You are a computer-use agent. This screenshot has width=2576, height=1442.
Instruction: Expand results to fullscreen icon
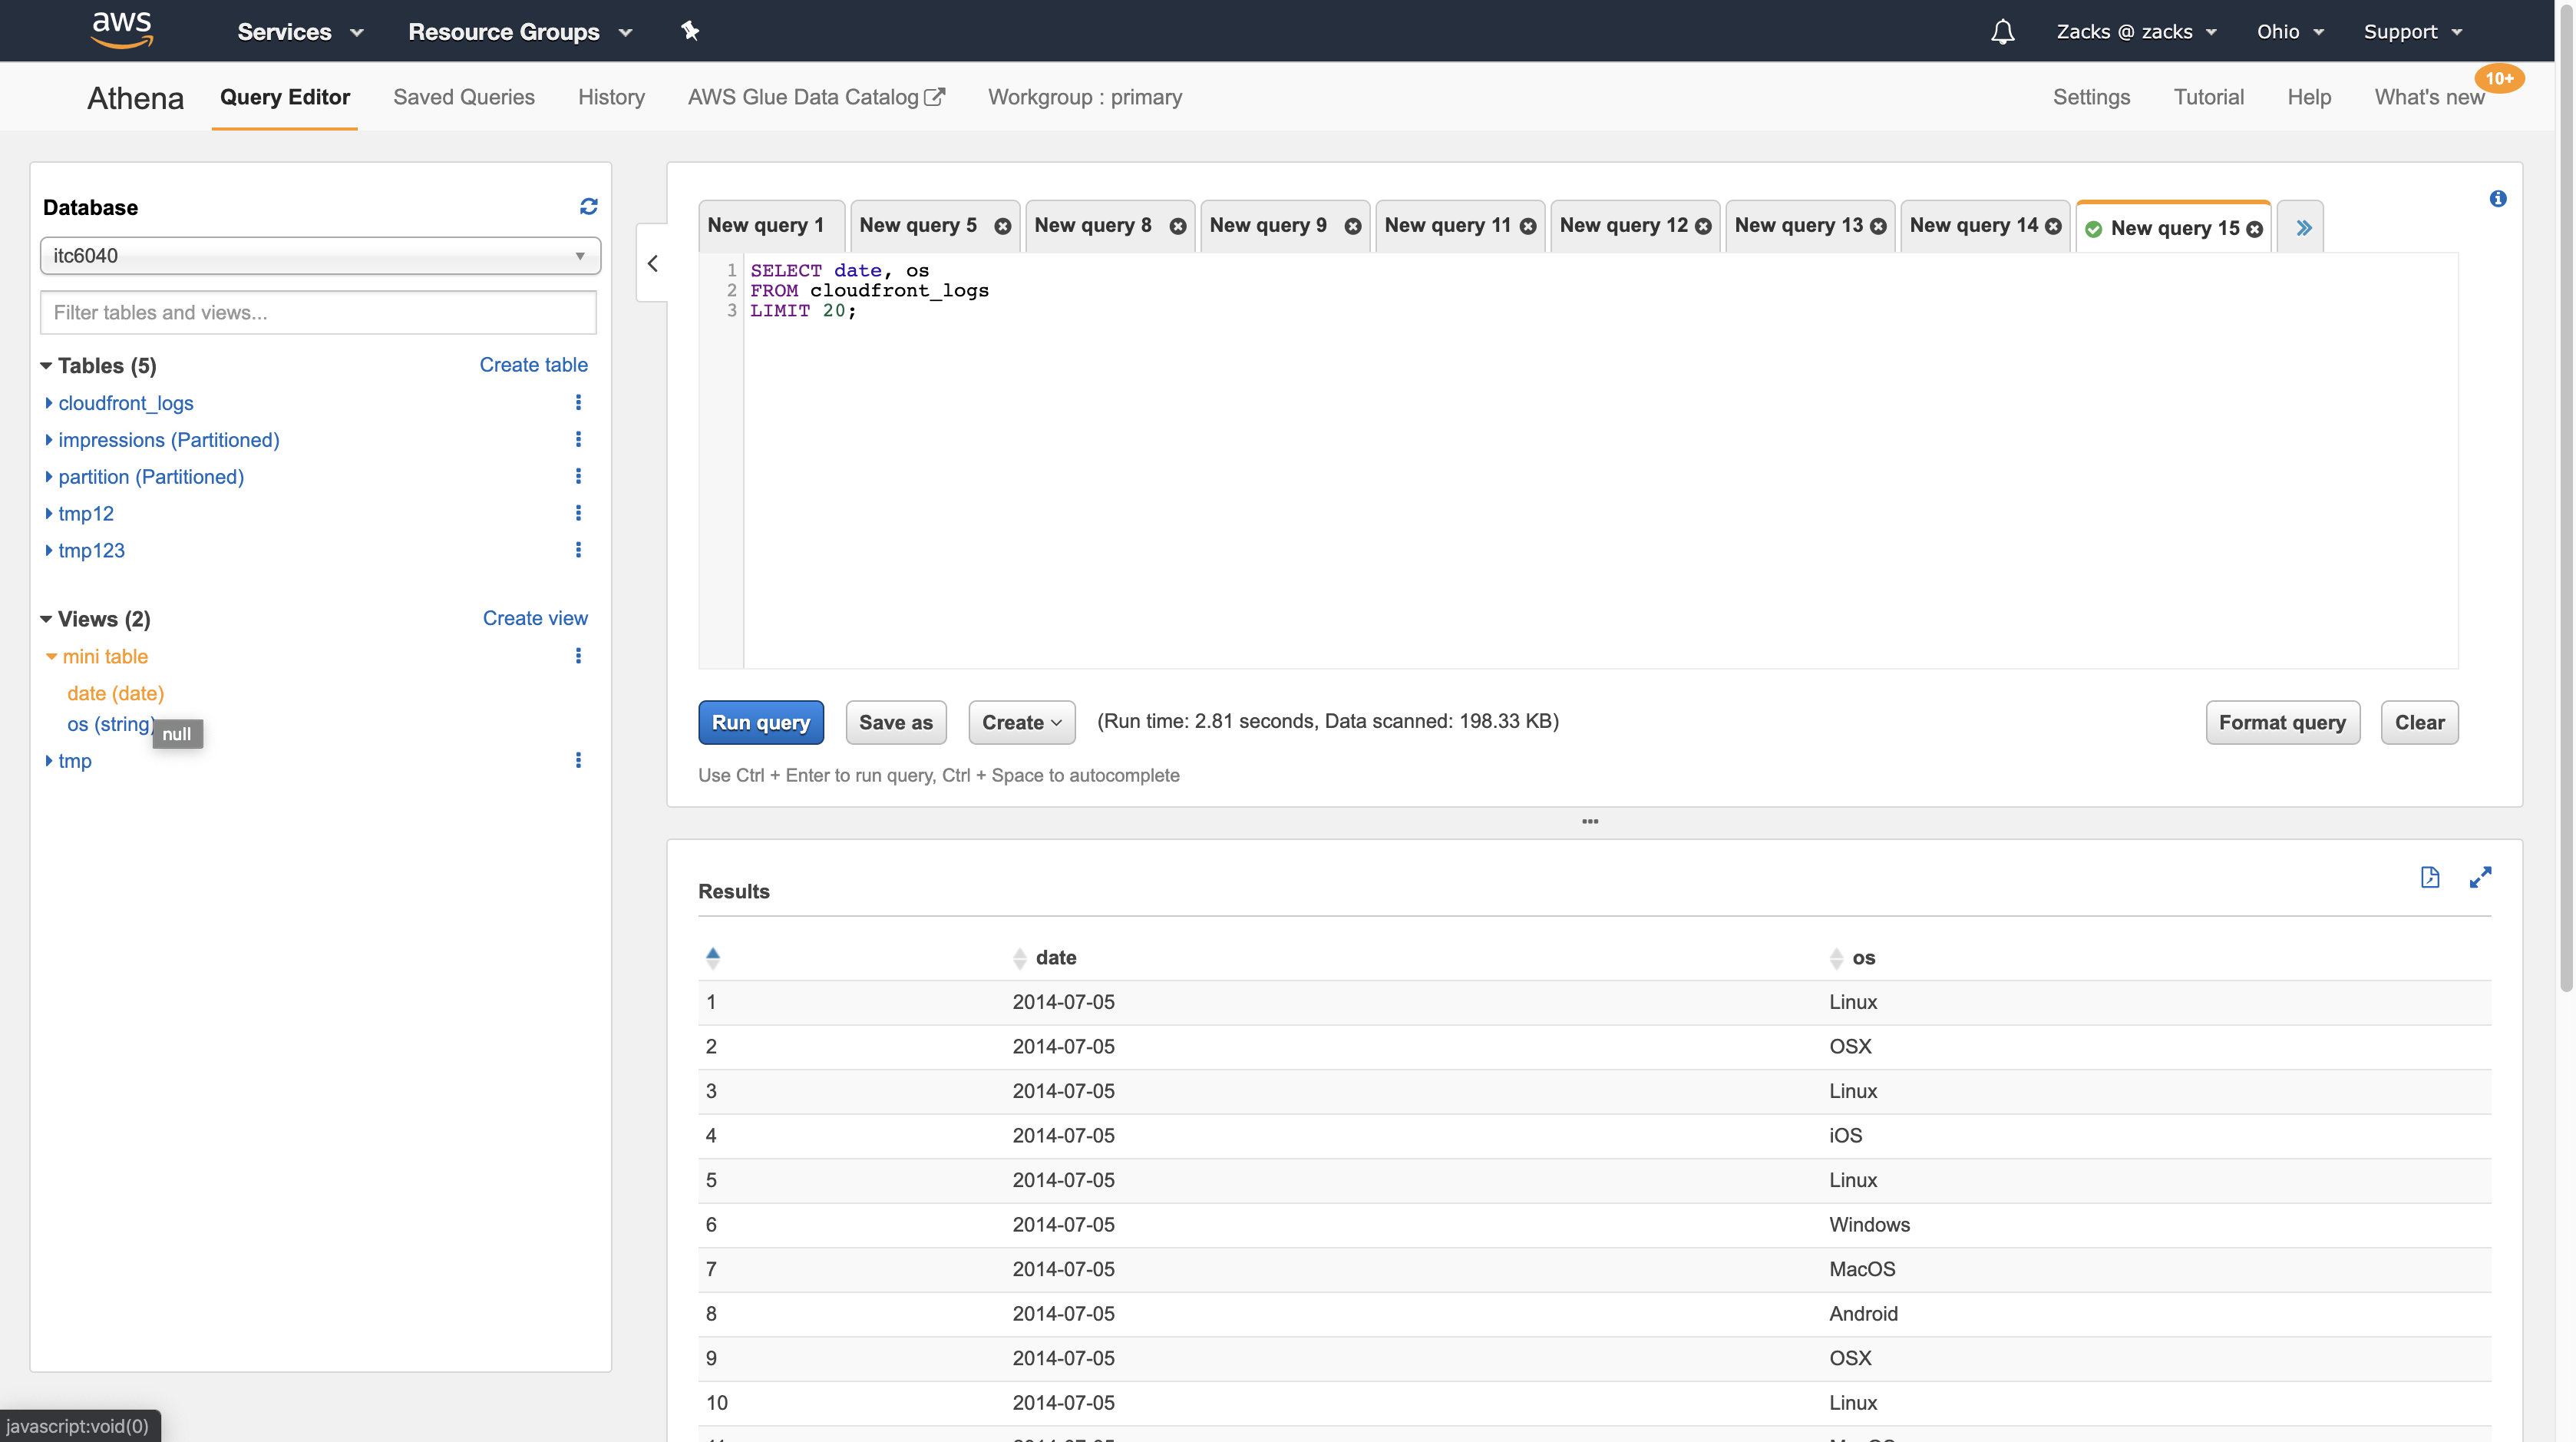2480,877
